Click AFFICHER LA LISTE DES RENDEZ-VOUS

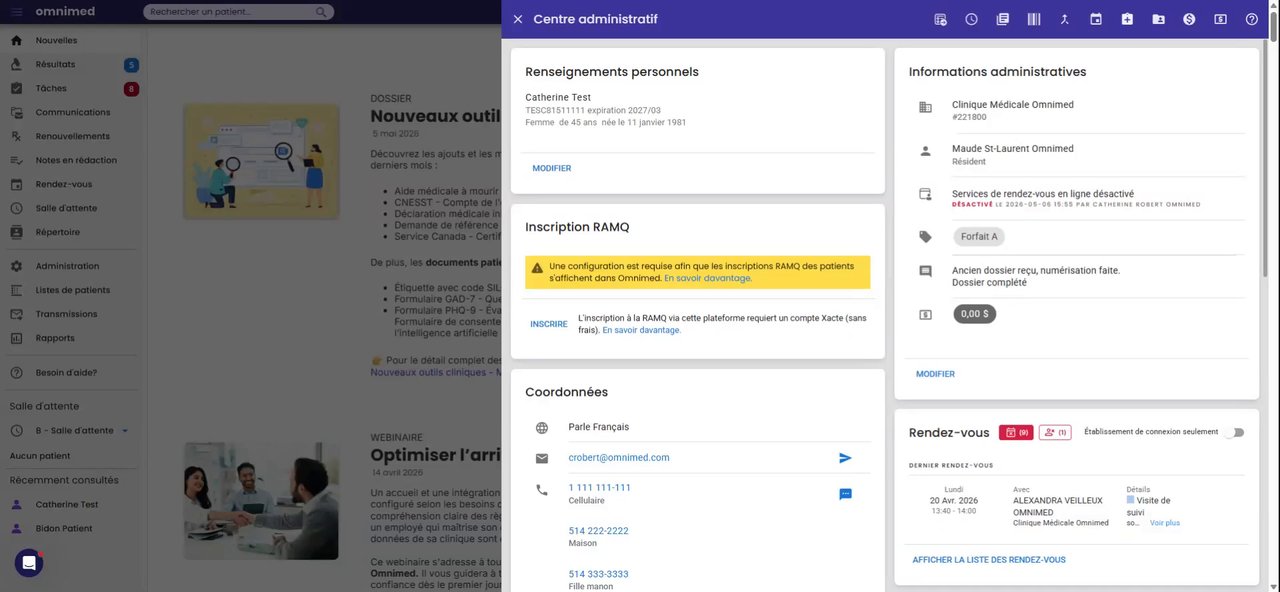tap(989, 560)
